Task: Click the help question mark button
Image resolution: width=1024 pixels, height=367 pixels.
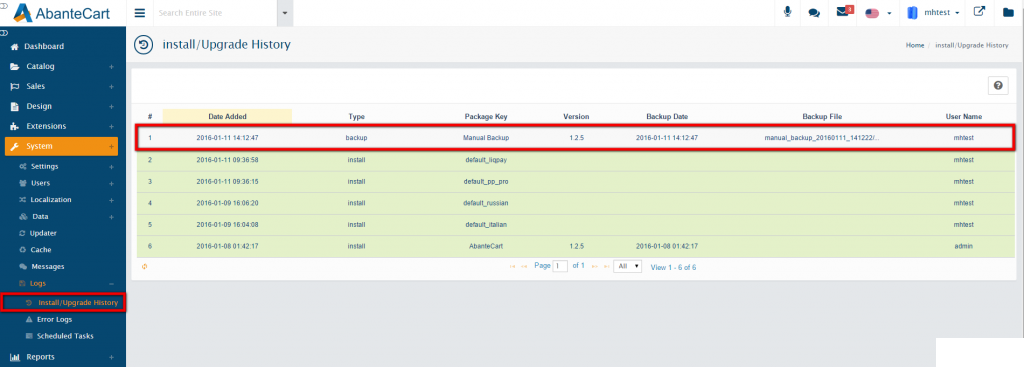Action: click(x=998, y=86)
